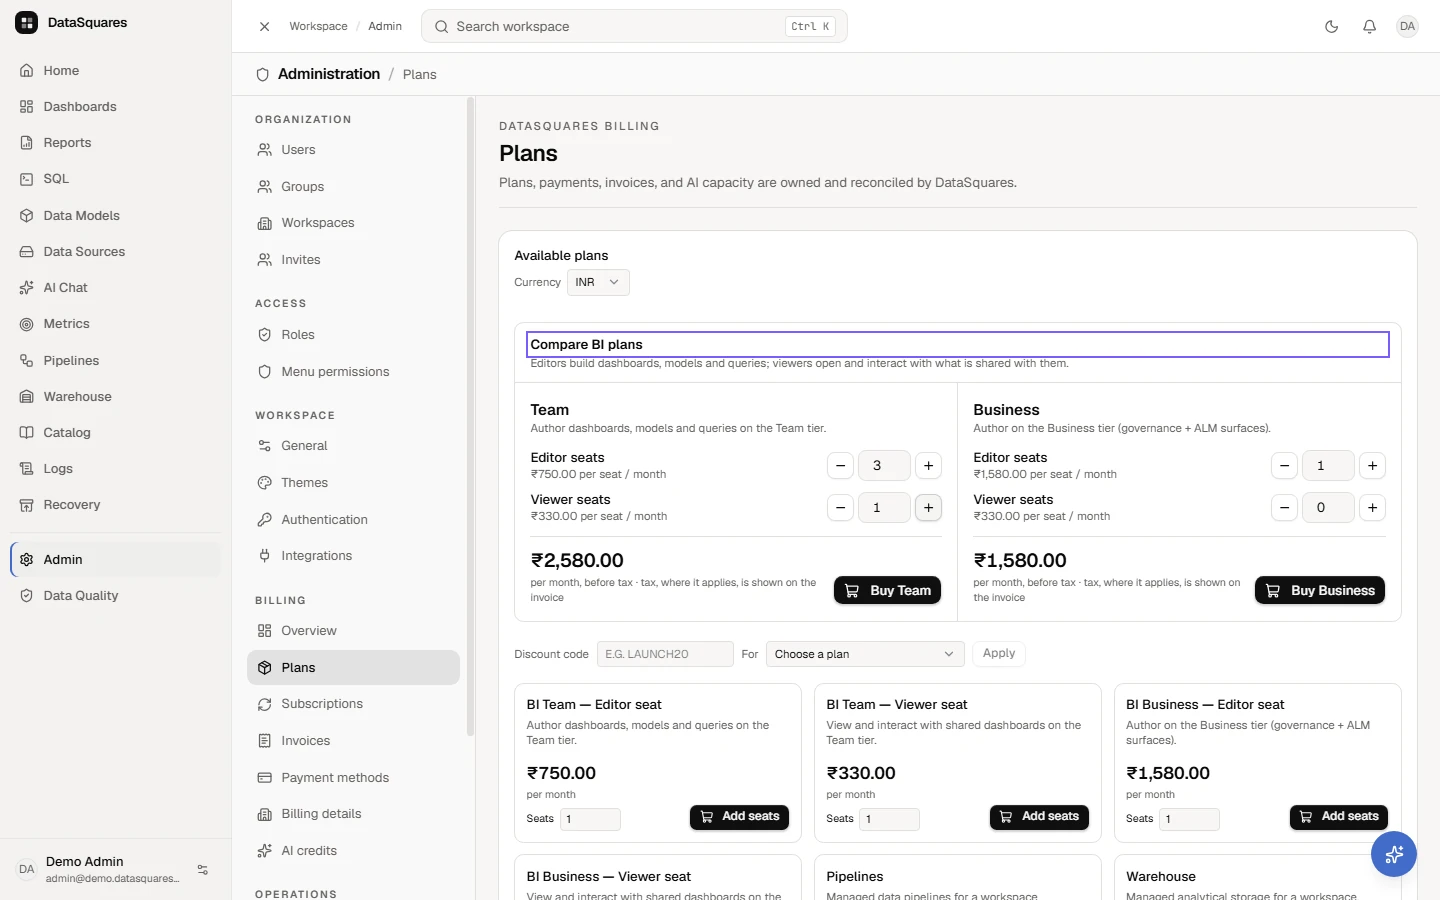This screenshot has width=1440, height=900.
Task: Open account settings sliders icon
Action: (203, 870)
